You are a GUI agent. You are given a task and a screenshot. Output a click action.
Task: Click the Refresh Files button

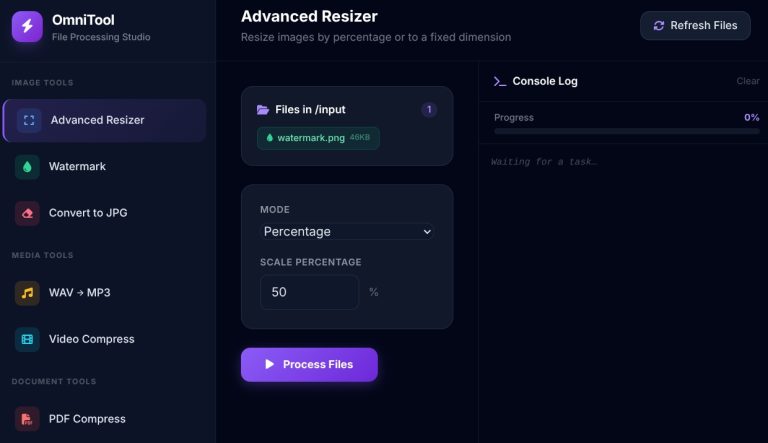tap(695, 26)
